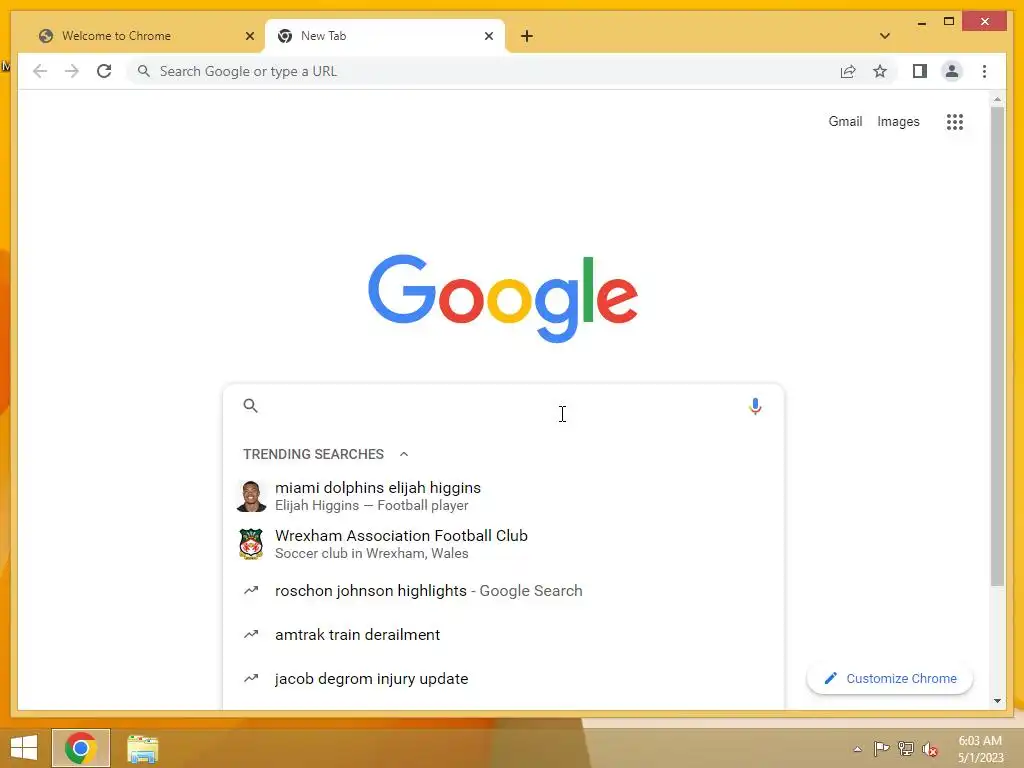
Task: Select the New Tab tab
Action: pos(385,36)
